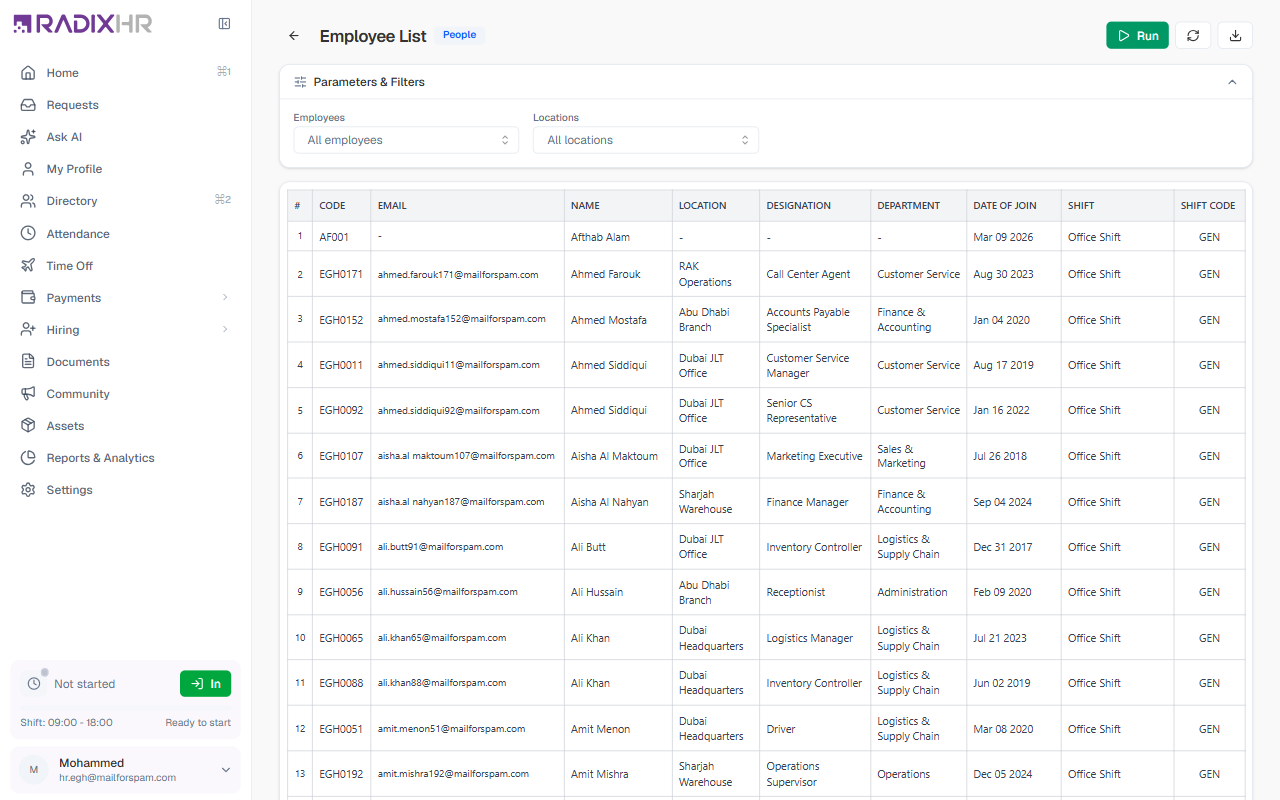This screenshot has width=1280, height=800.
Task: Open the All employees dropdown
Action: pyautogui.click(x=406, y=140)
